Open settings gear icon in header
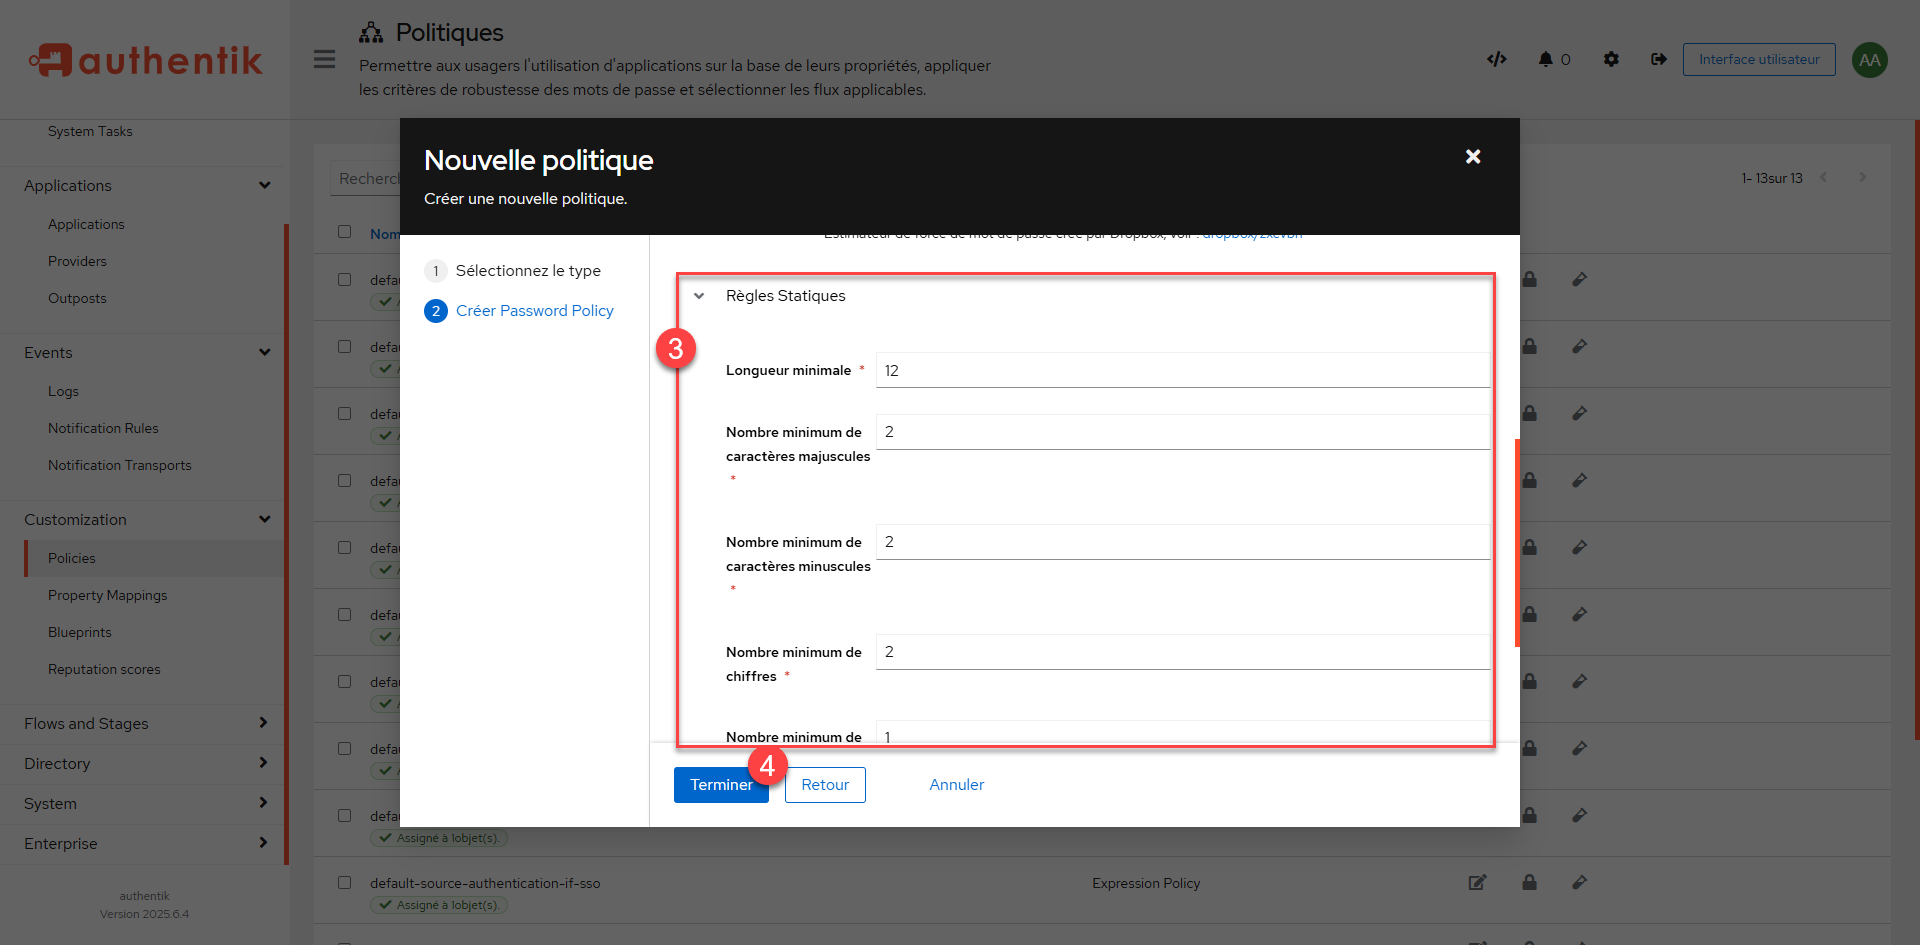This screenshot has height=945, width=1920. [x=1610, y=59]
